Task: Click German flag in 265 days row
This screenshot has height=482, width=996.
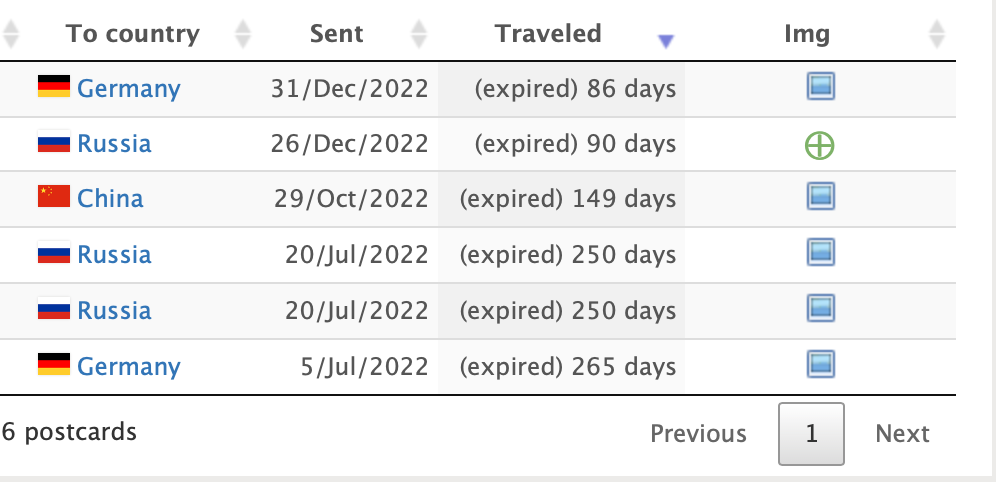Action: [54, 365]
